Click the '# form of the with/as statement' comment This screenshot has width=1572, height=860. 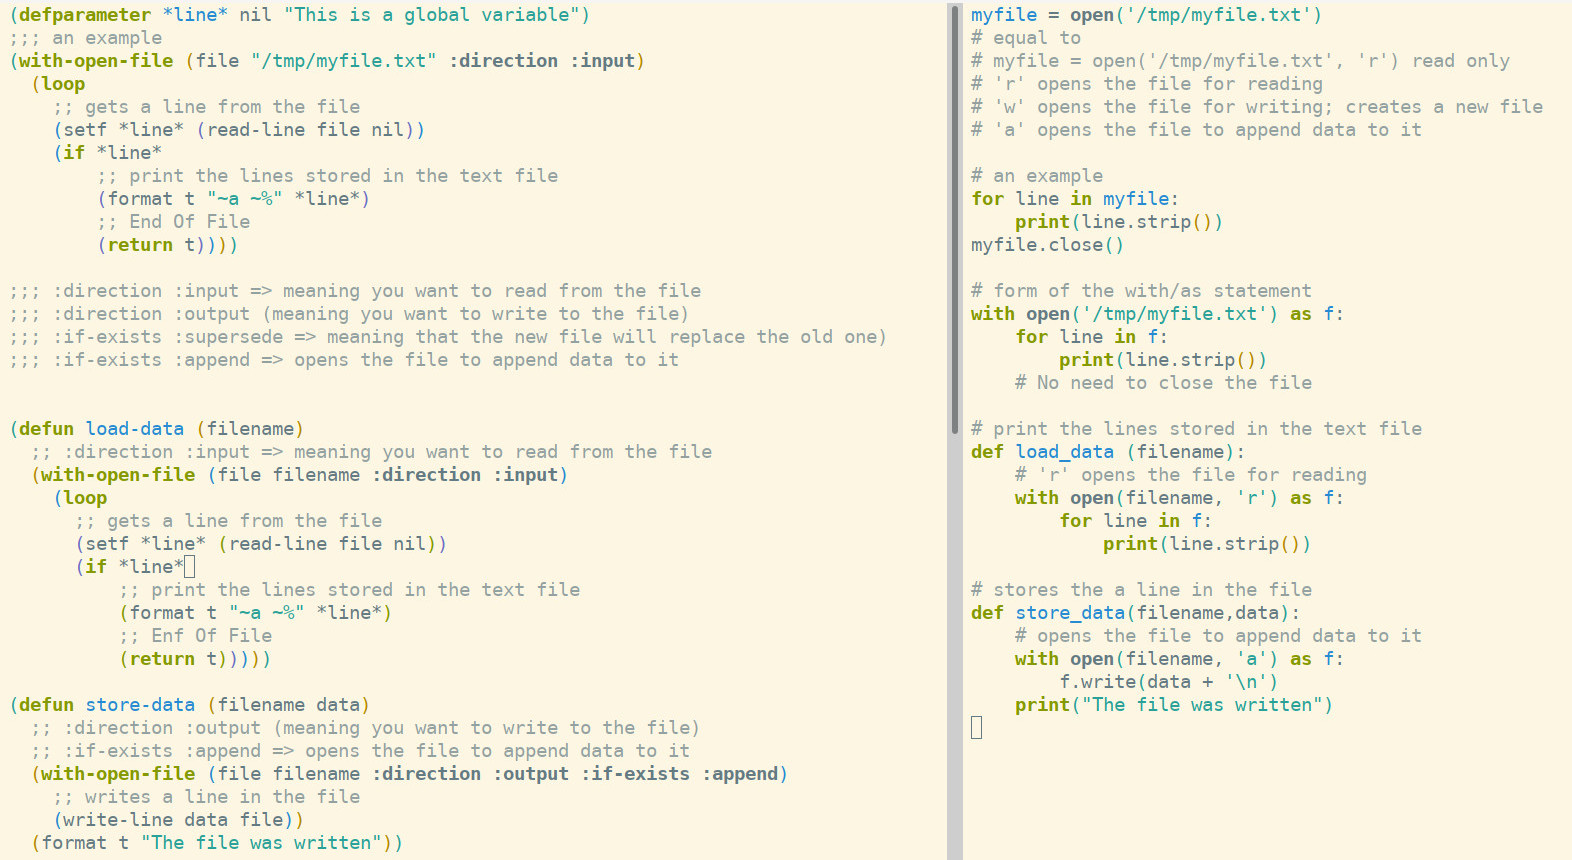pyautogui.click(x=1141, y=291)
